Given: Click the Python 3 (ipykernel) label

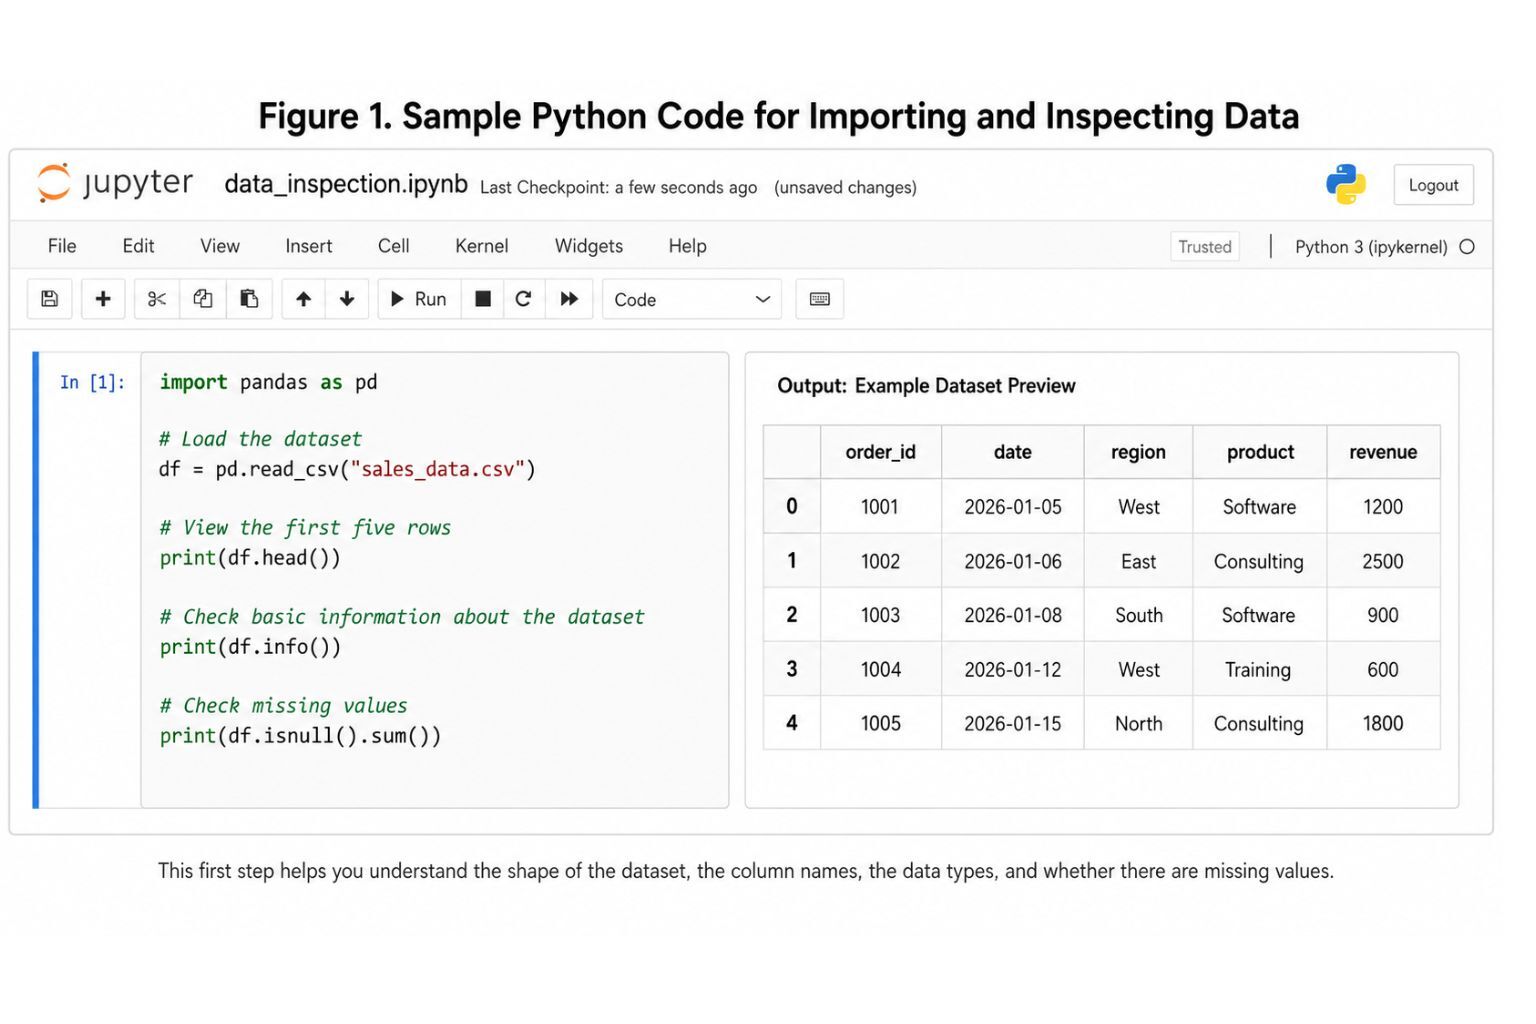Looking at the screenshot, I should [x=1371, y=247].
